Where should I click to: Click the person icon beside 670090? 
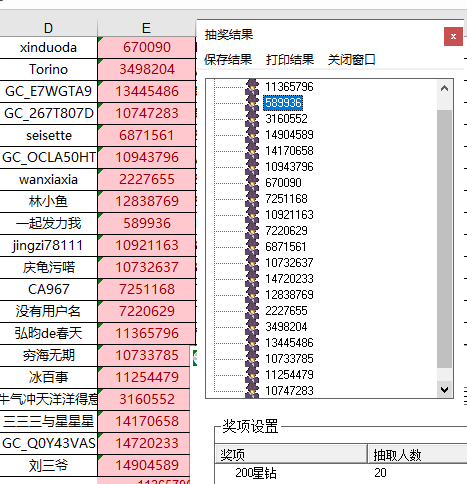pos(252,183)
